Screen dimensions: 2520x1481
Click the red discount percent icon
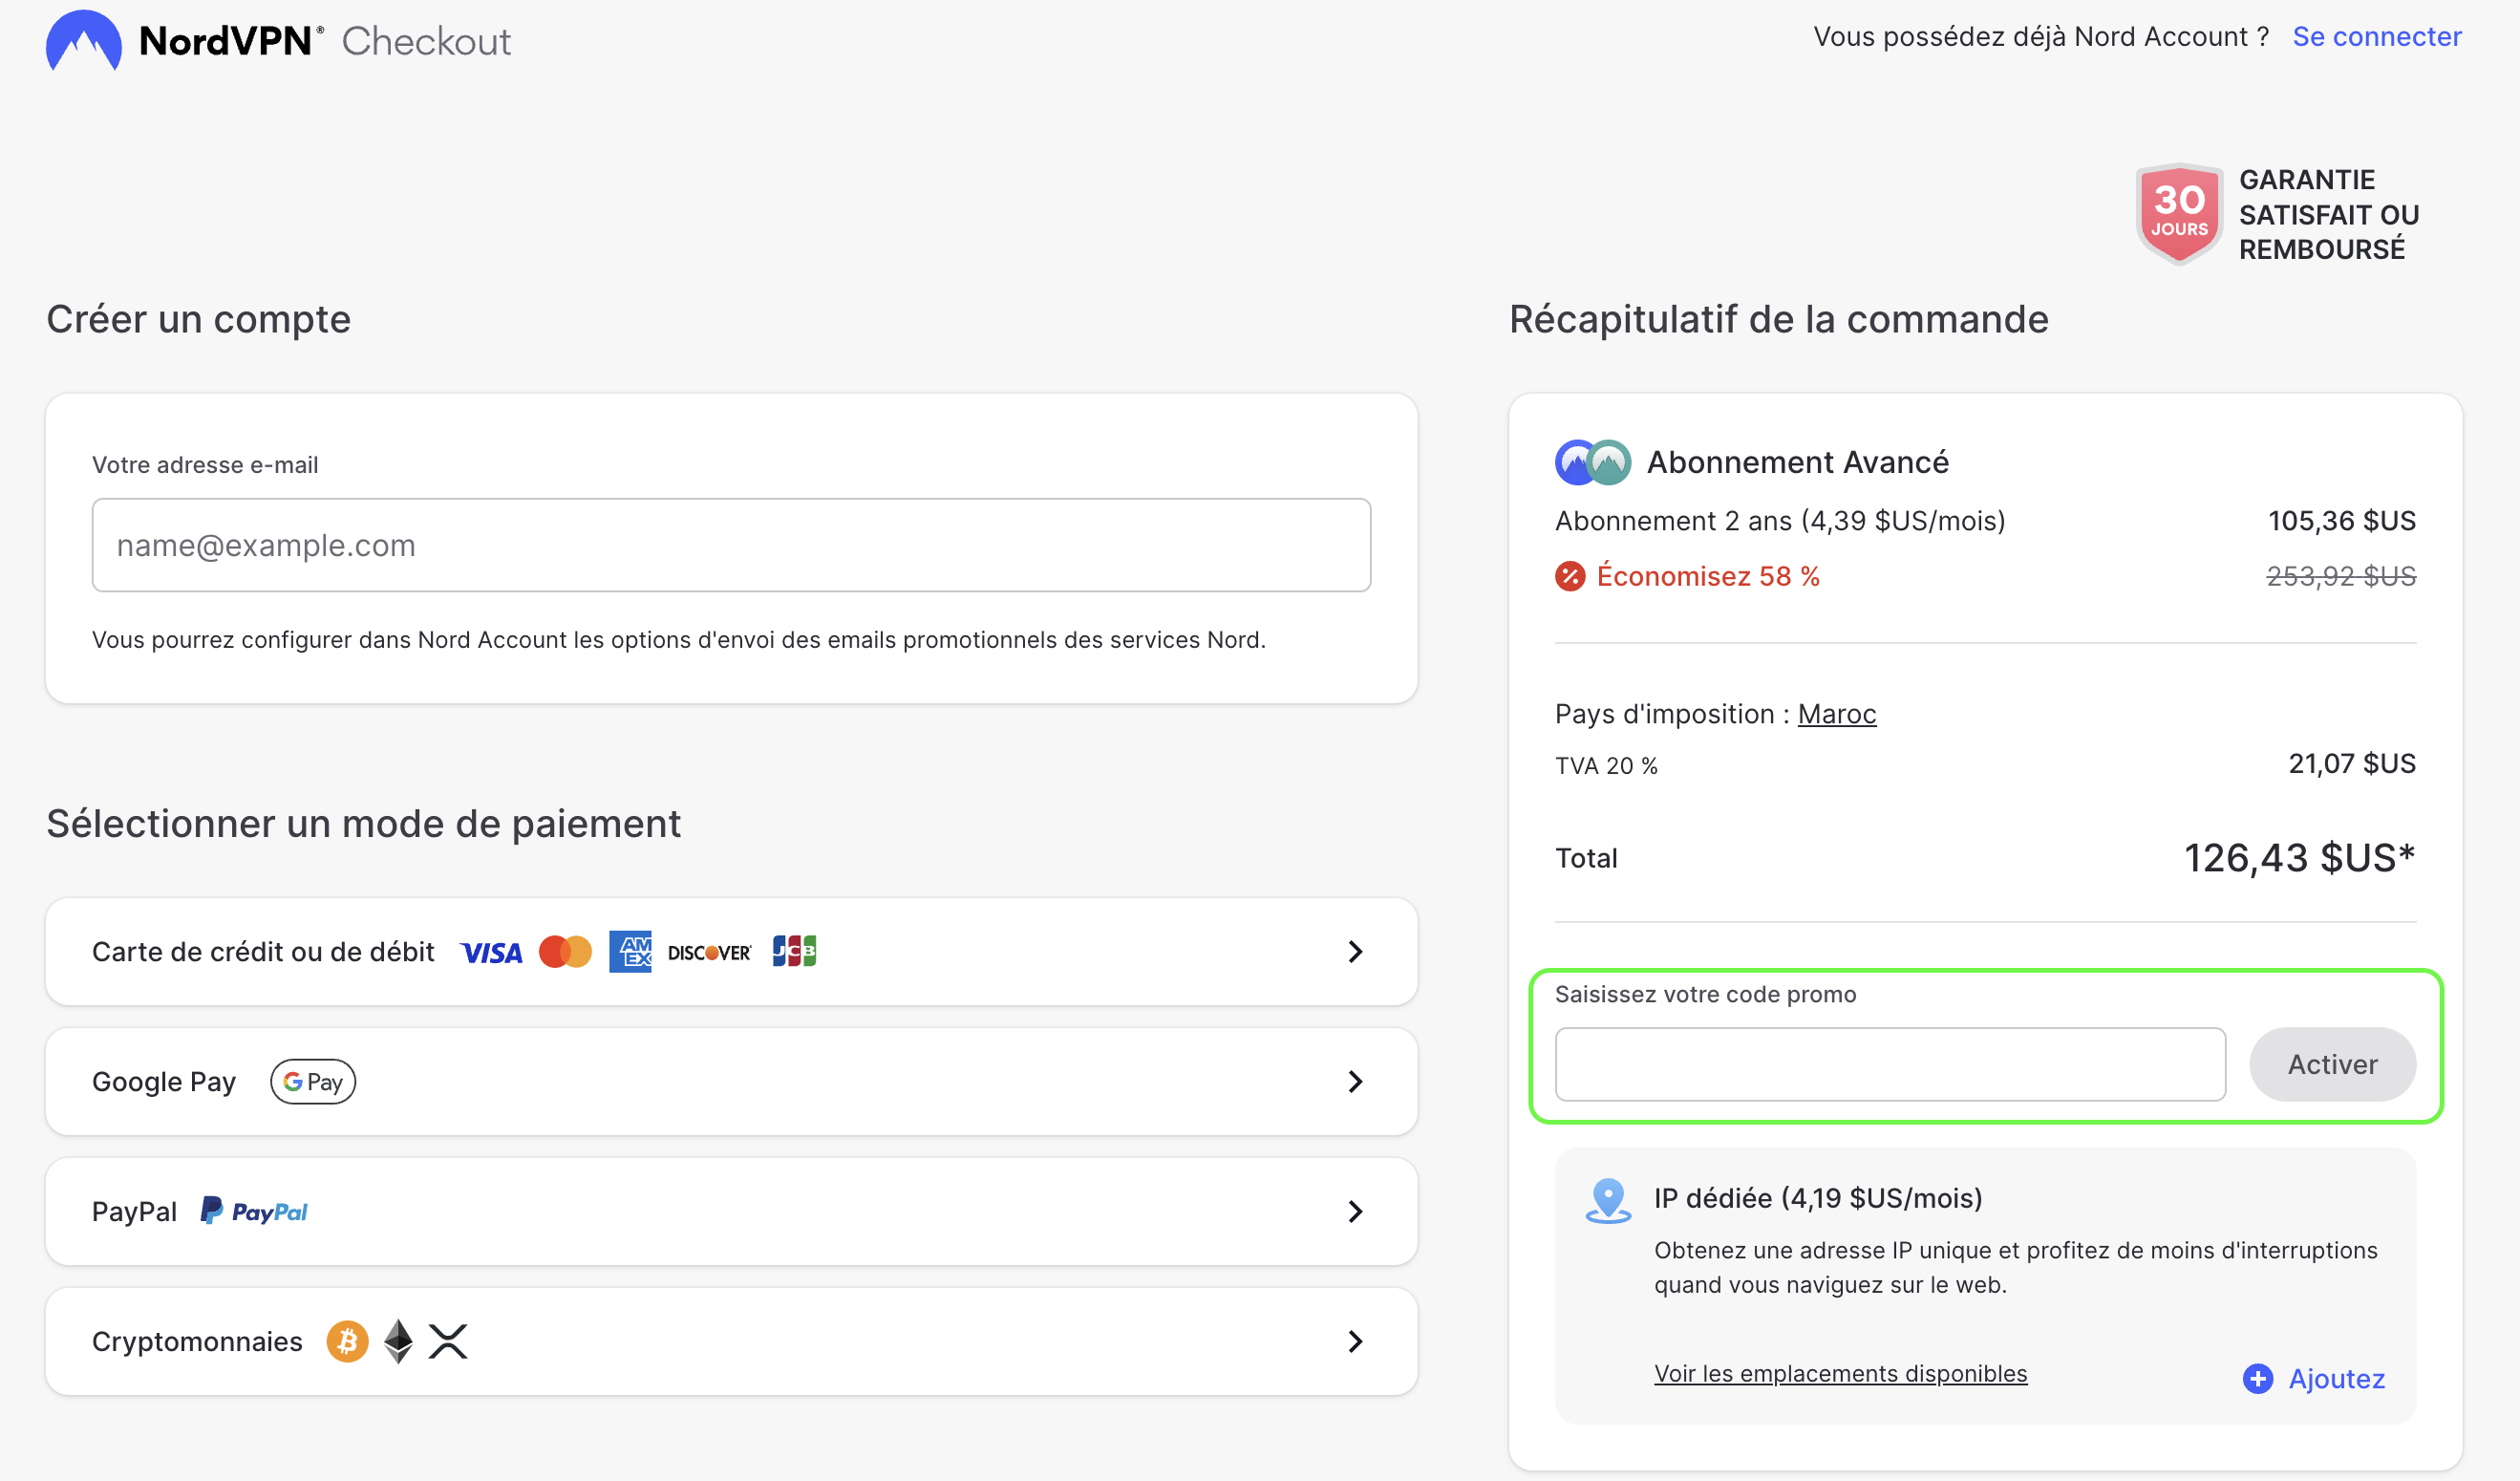[1570, 576]
